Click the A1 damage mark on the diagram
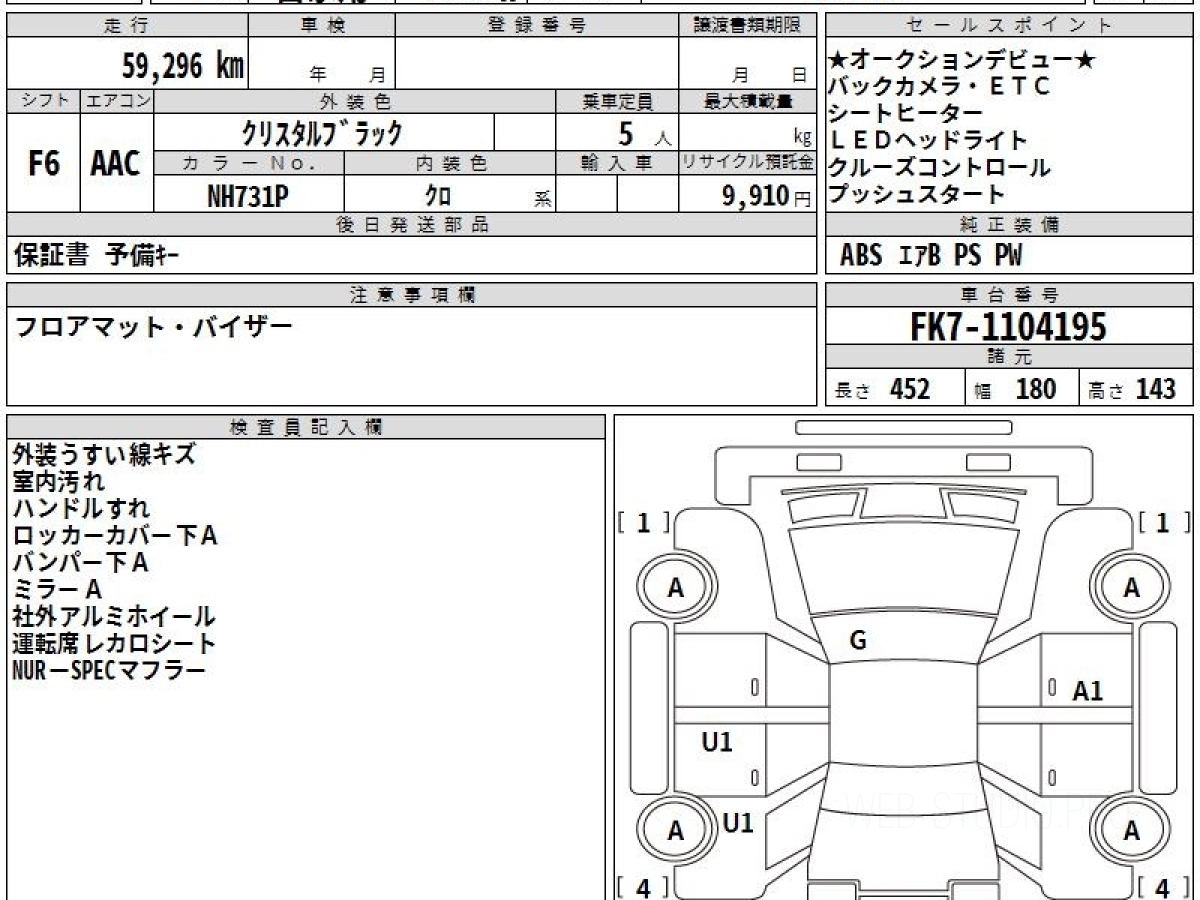 coord(1088,690)
